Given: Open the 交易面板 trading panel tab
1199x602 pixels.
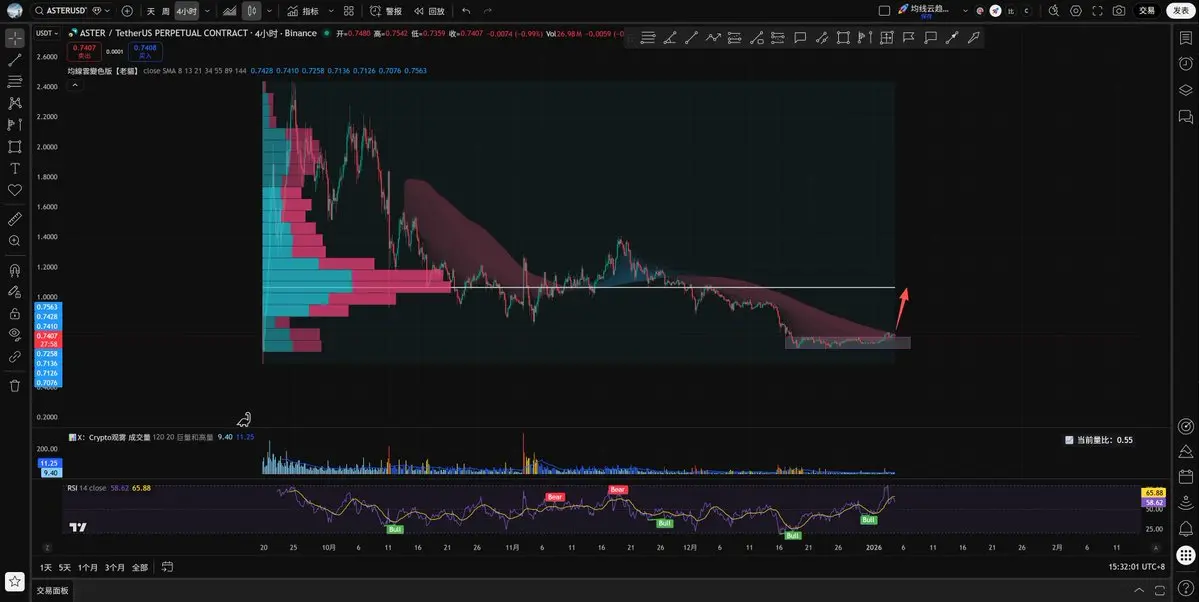Looking at the screenshot, I should (x=53, y=591).
